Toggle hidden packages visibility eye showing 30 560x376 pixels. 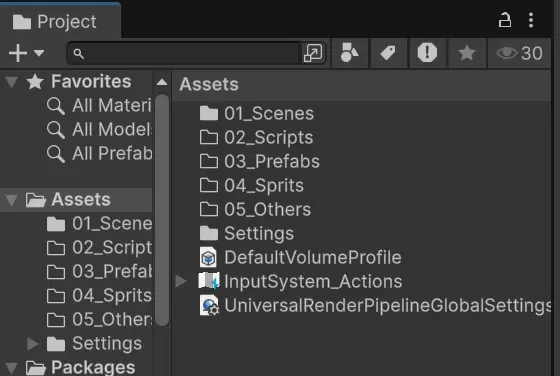click(520, 53)
